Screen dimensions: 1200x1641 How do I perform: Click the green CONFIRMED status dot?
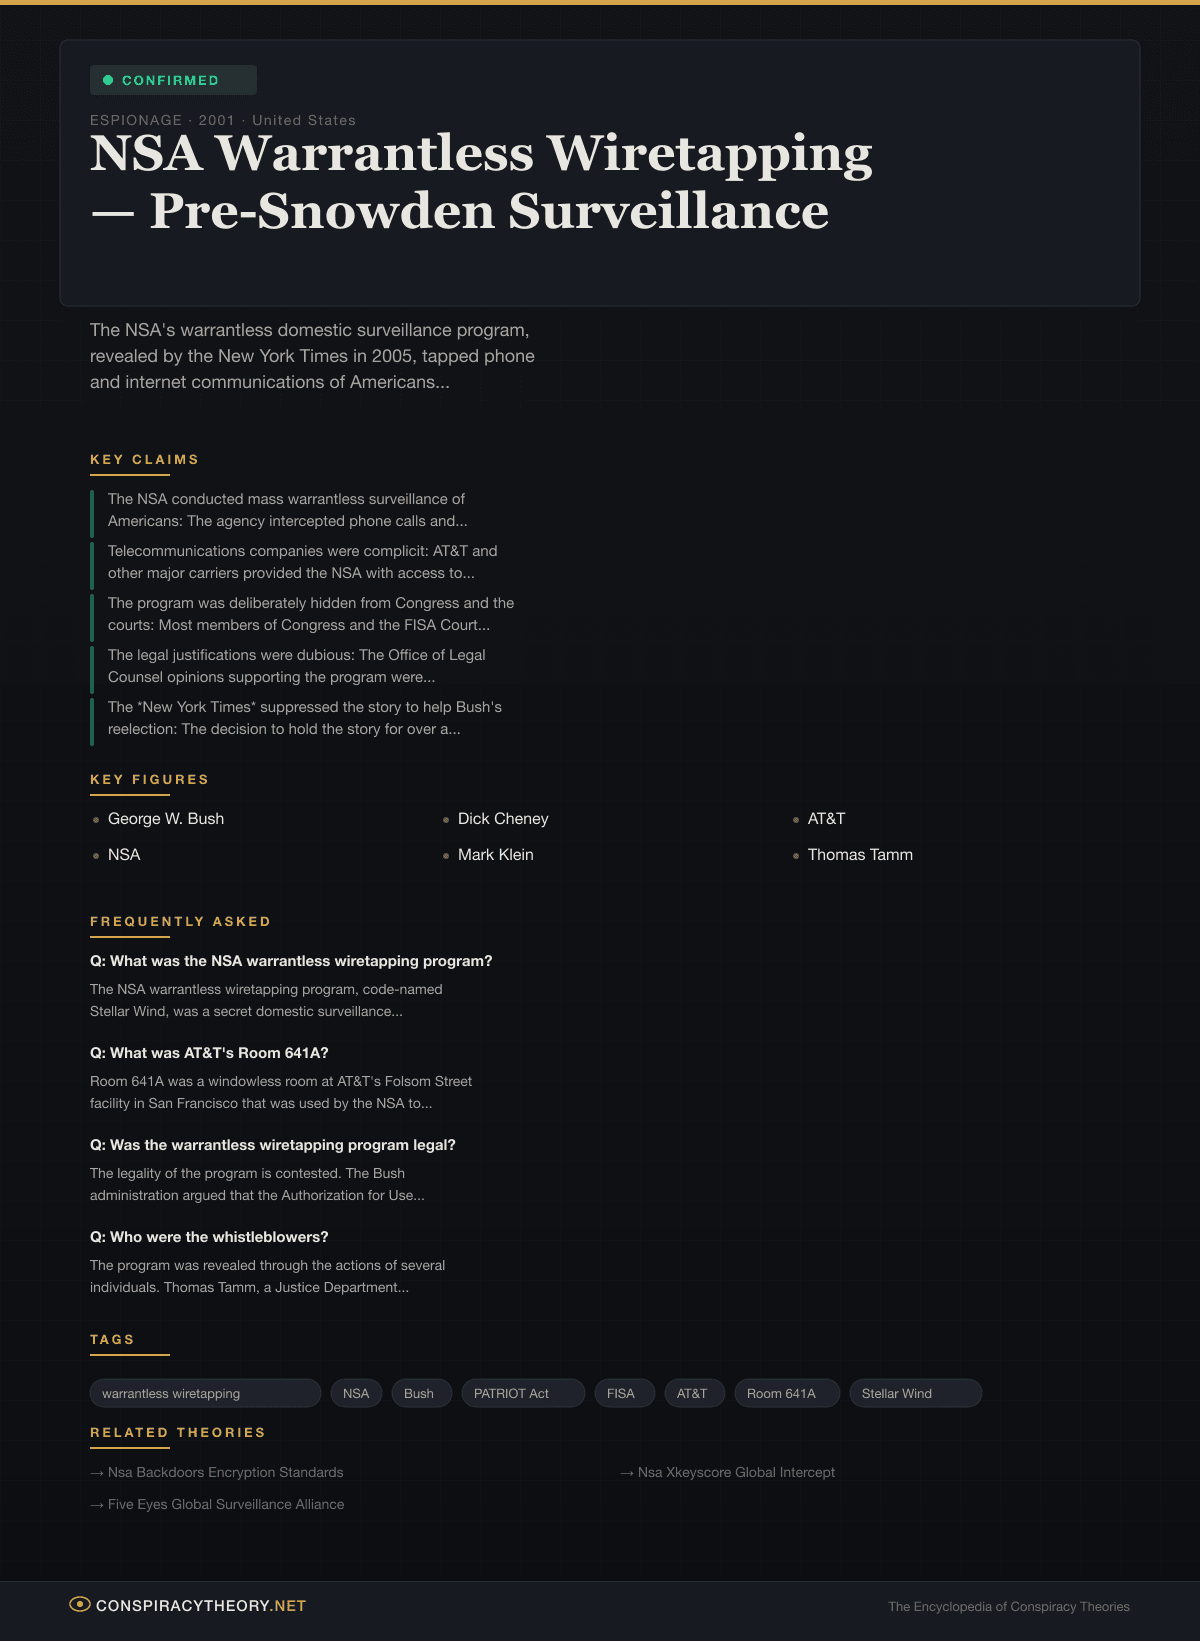(x=108, y=80)
